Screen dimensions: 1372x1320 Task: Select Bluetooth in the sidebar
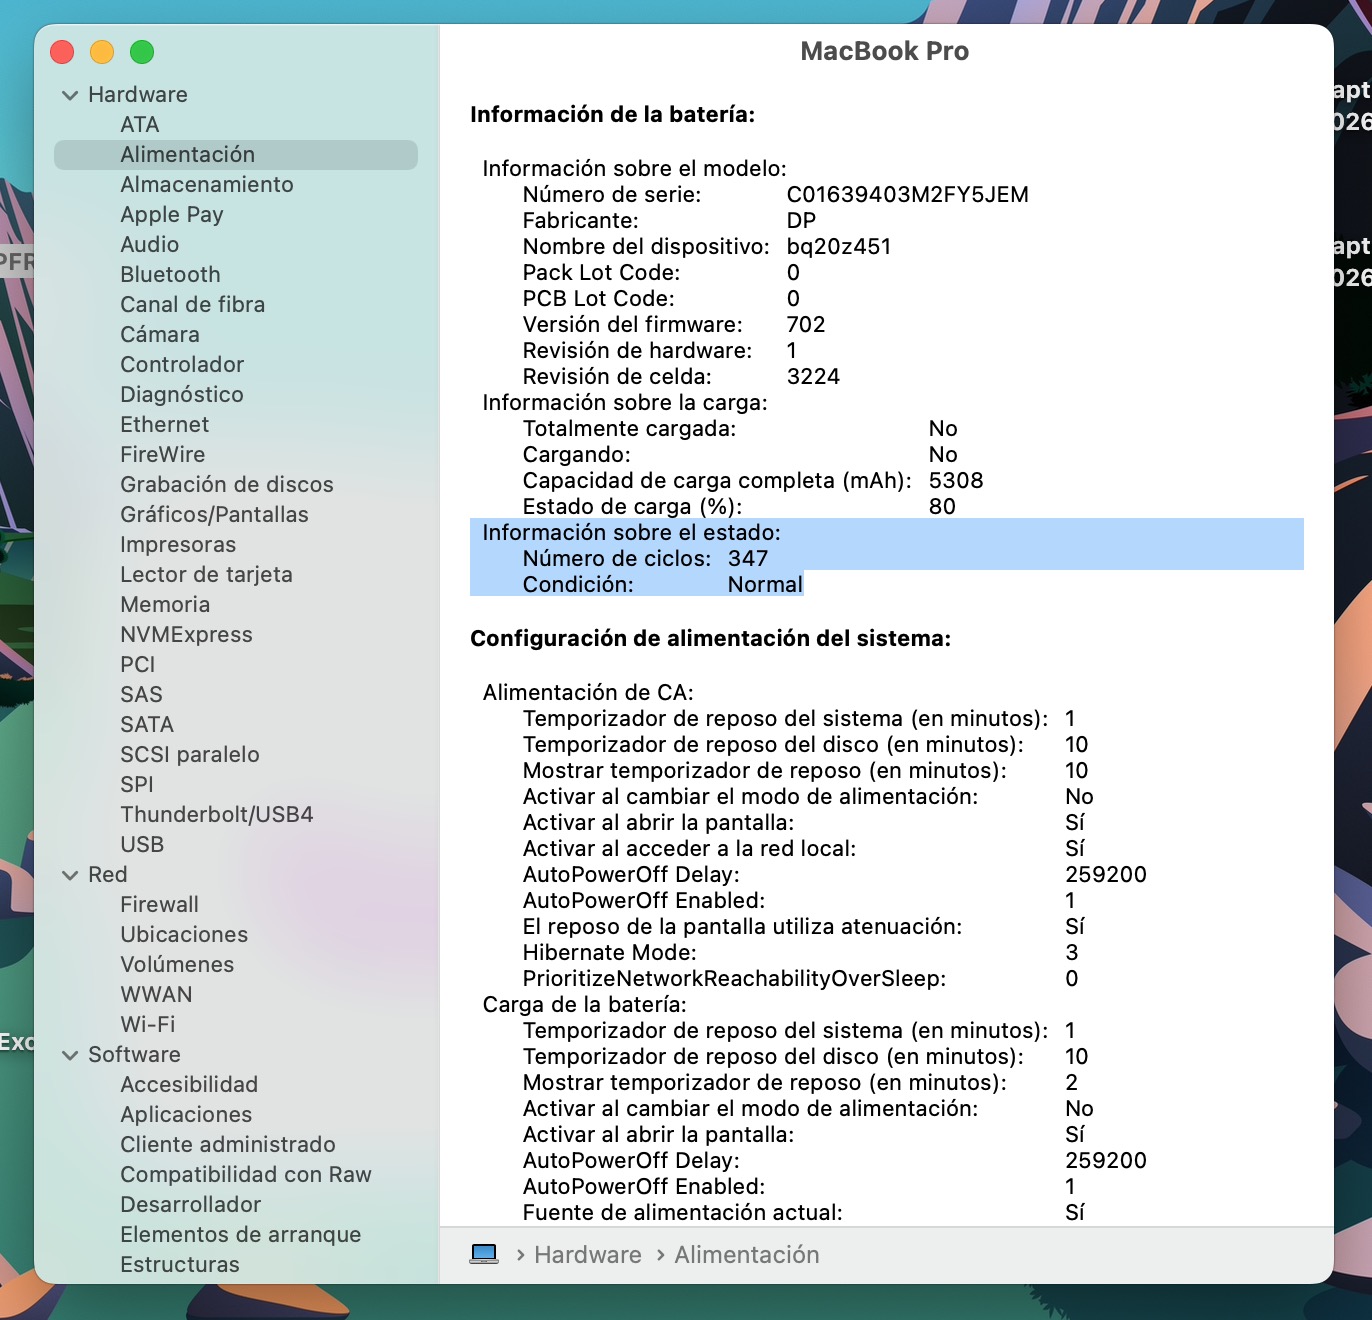170,275
